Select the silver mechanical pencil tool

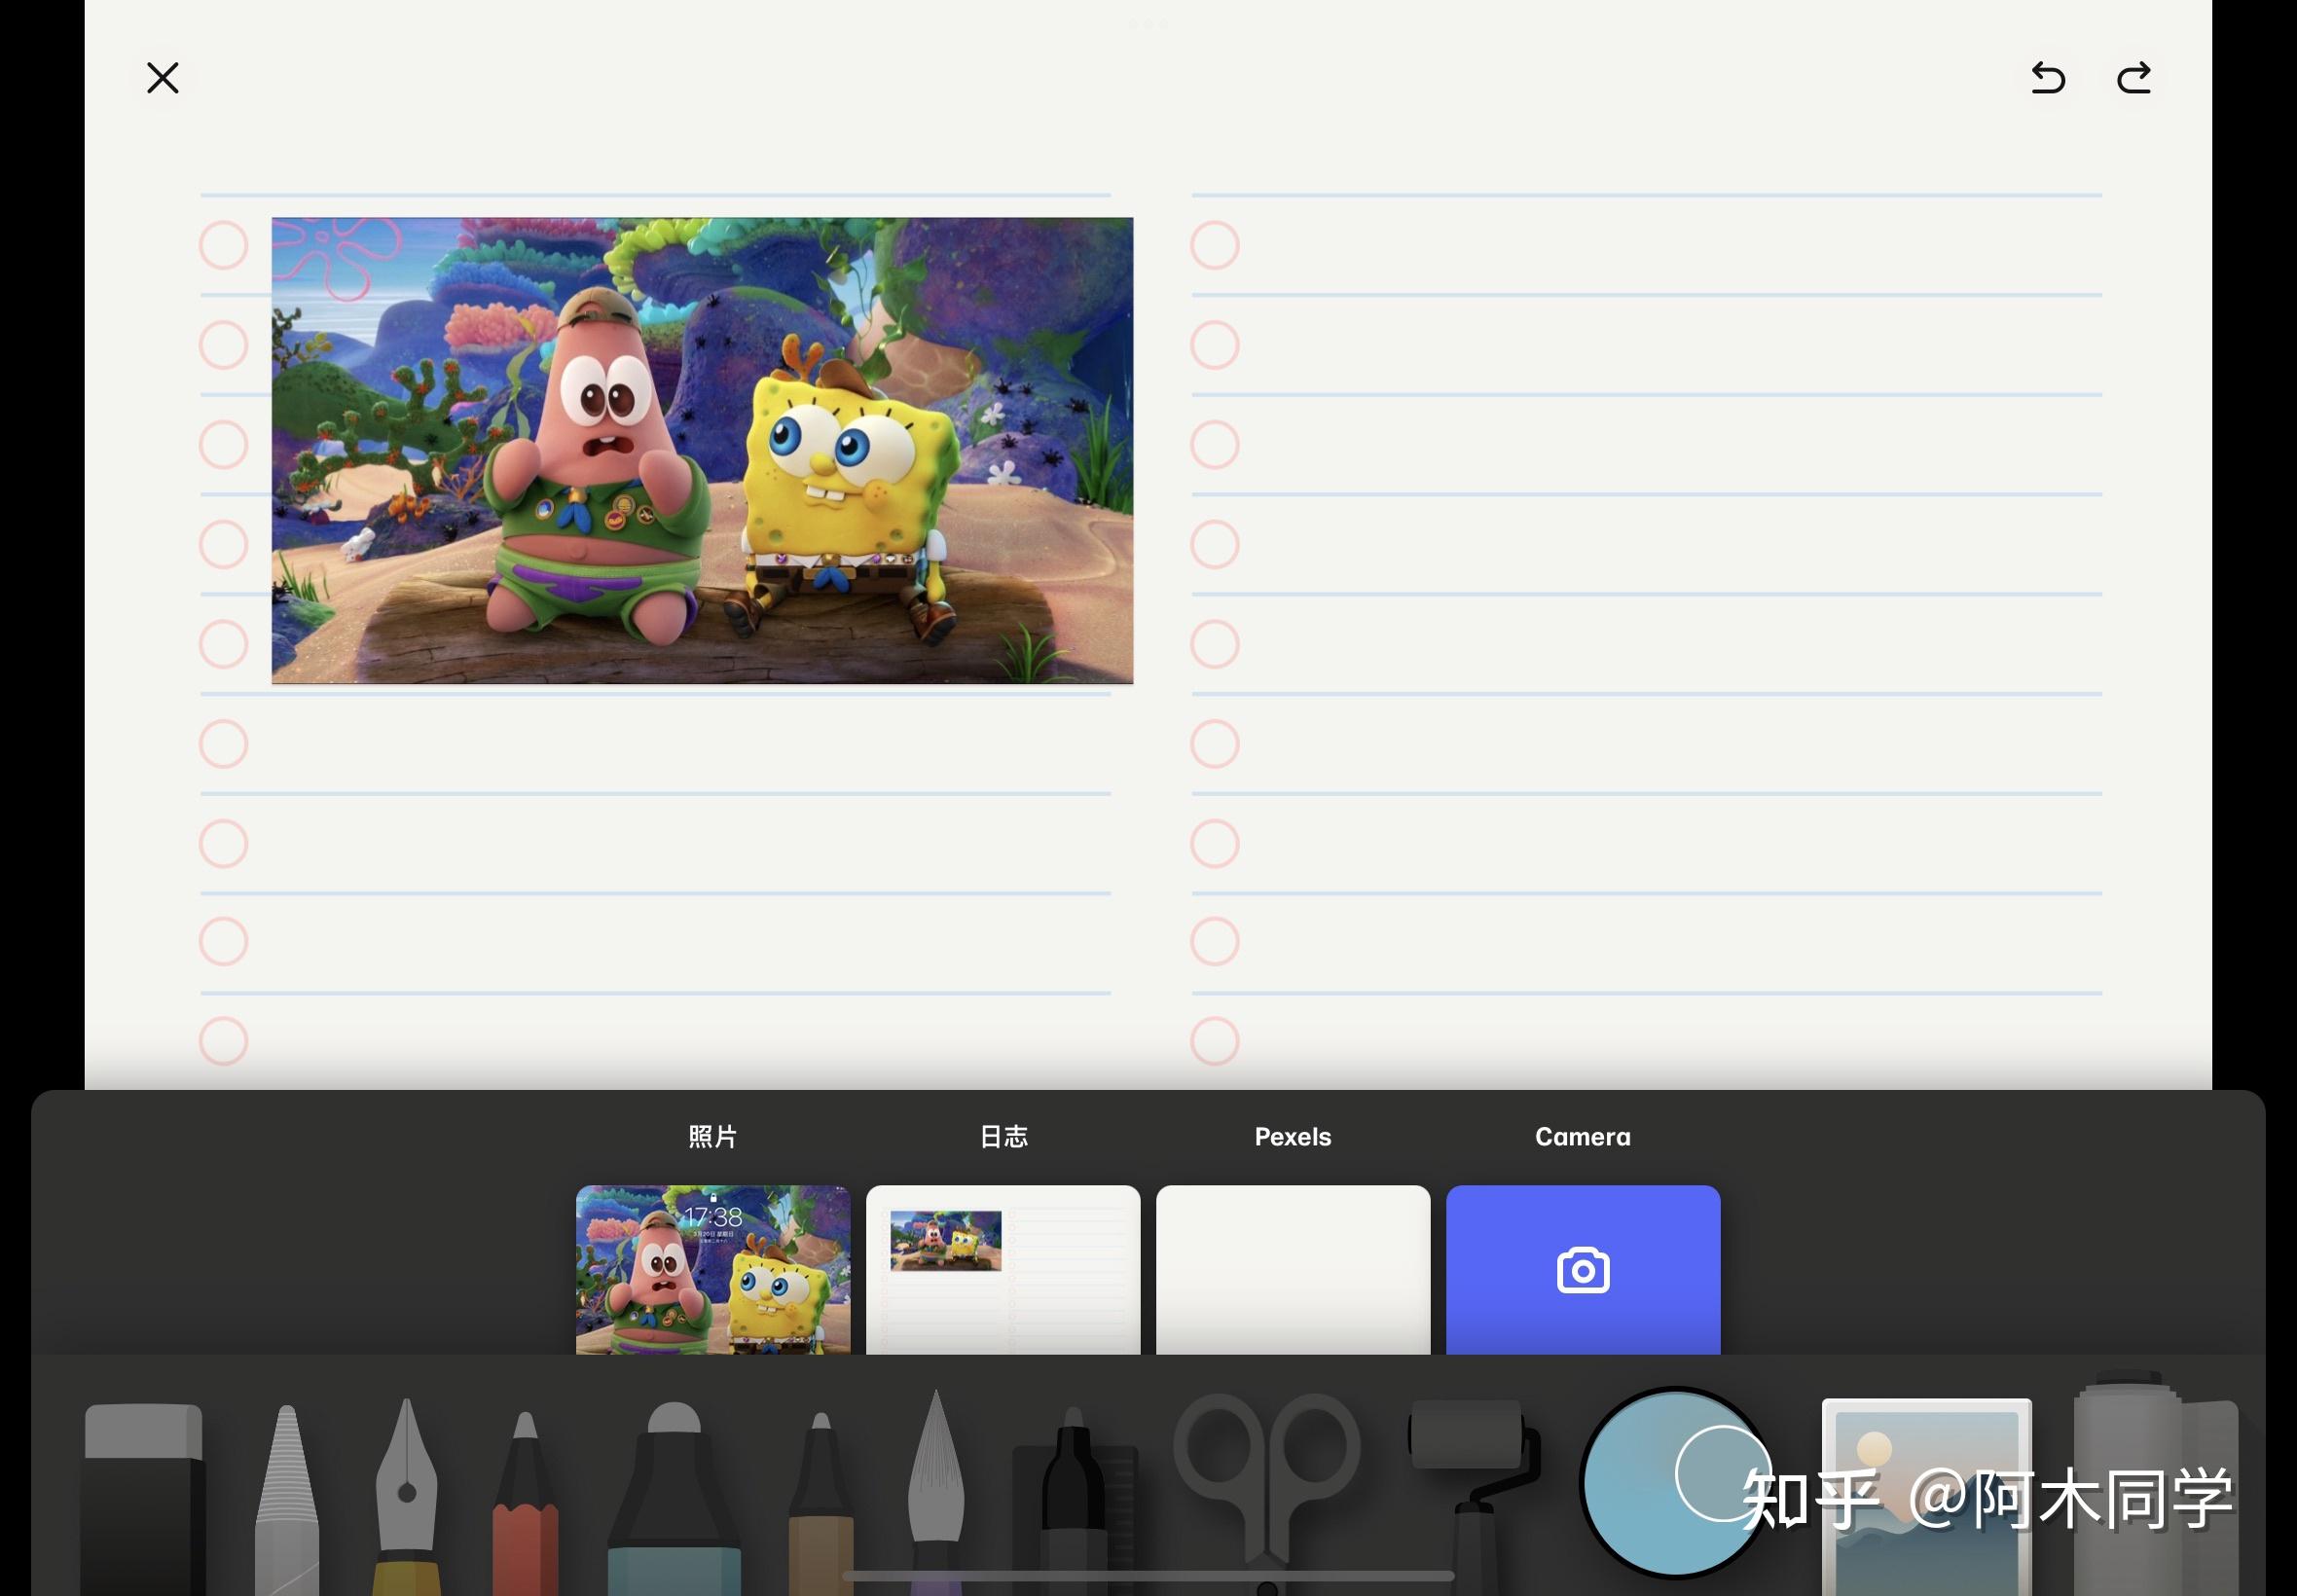(287, 1498)
